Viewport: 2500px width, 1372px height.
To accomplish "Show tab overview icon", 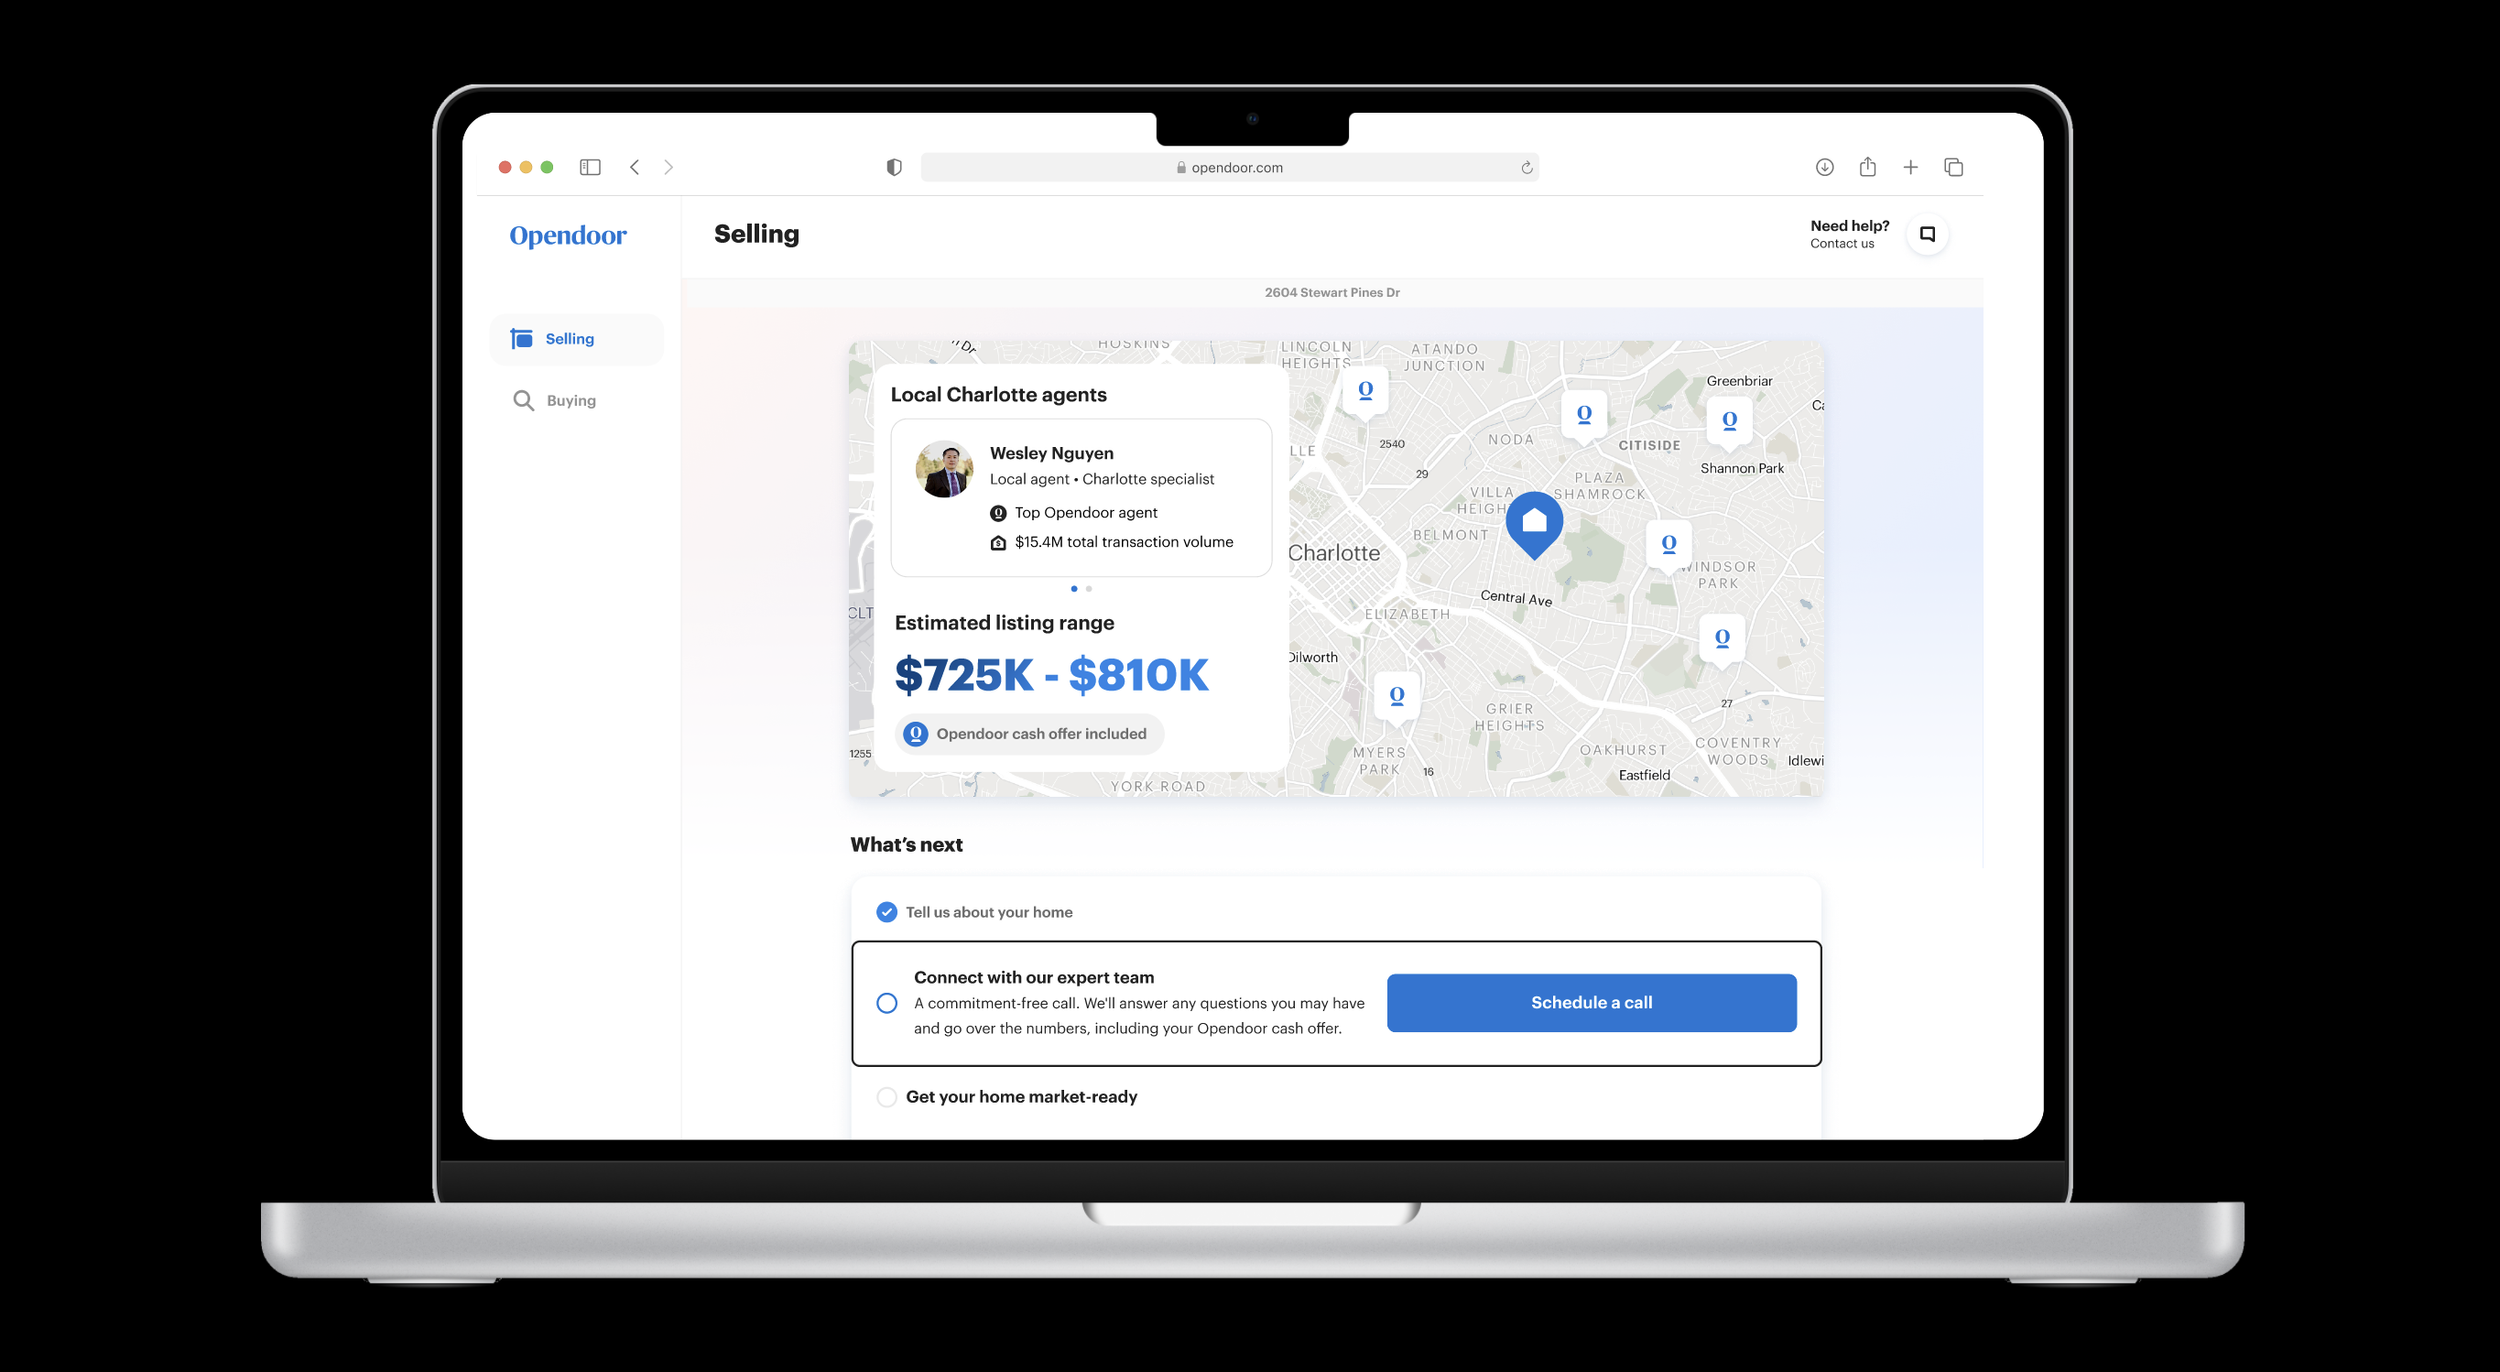I will 1953,167.
